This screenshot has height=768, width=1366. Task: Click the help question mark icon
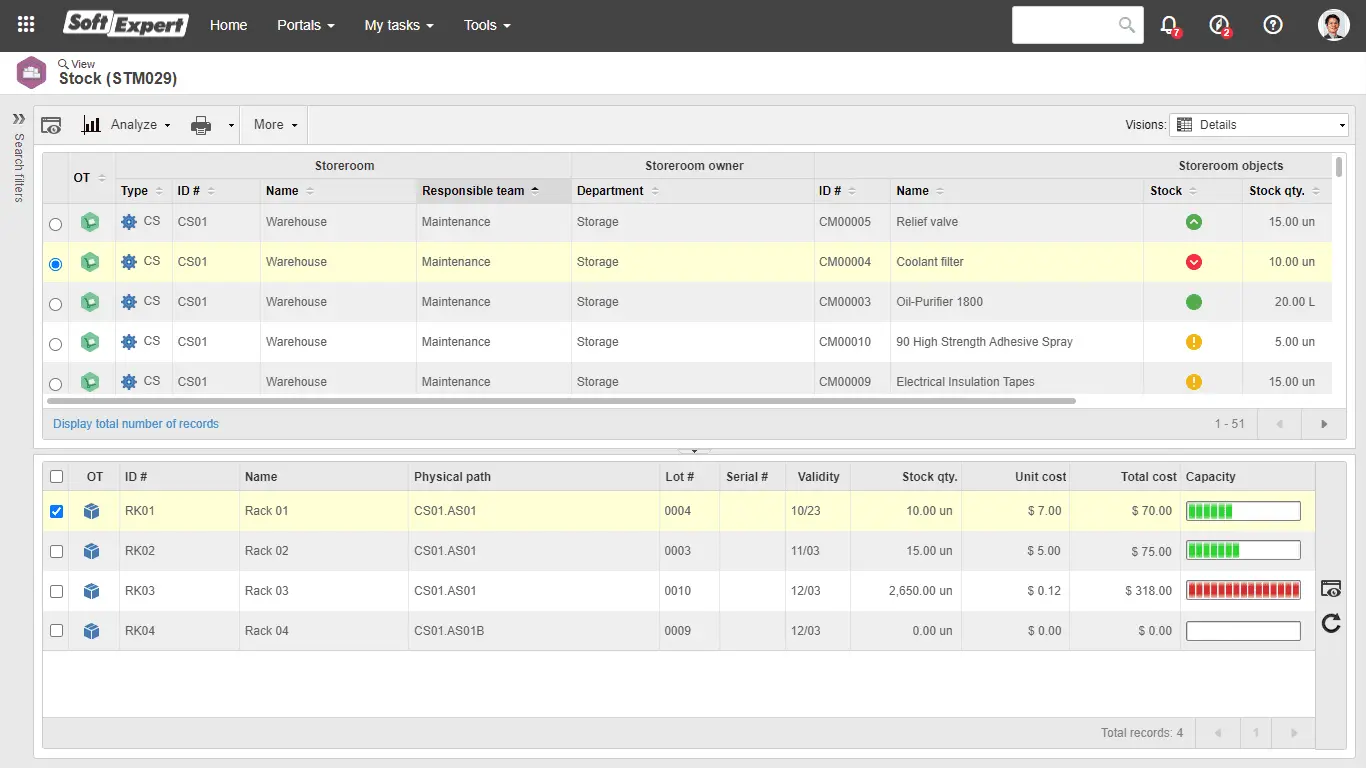(1272, 25)
